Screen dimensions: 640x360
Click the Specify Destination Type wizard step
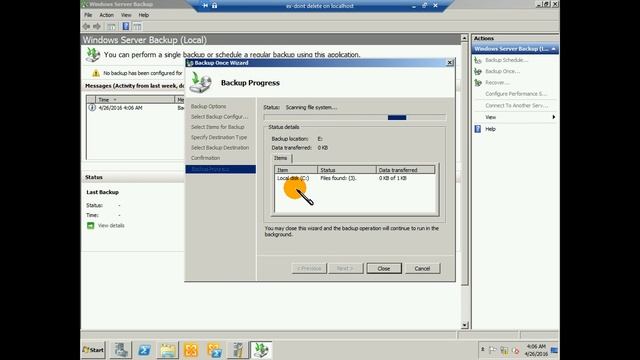(219, 137)
